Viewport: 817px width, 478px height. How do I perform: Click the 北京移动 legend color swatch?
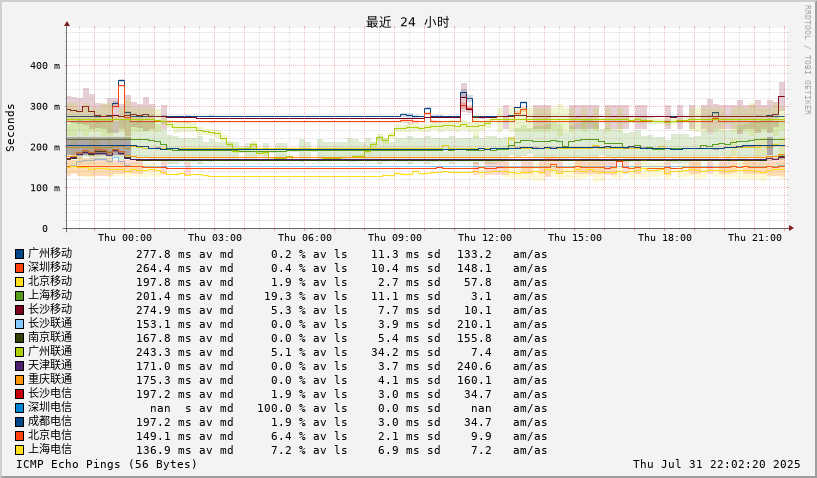(x=19, y=282)
